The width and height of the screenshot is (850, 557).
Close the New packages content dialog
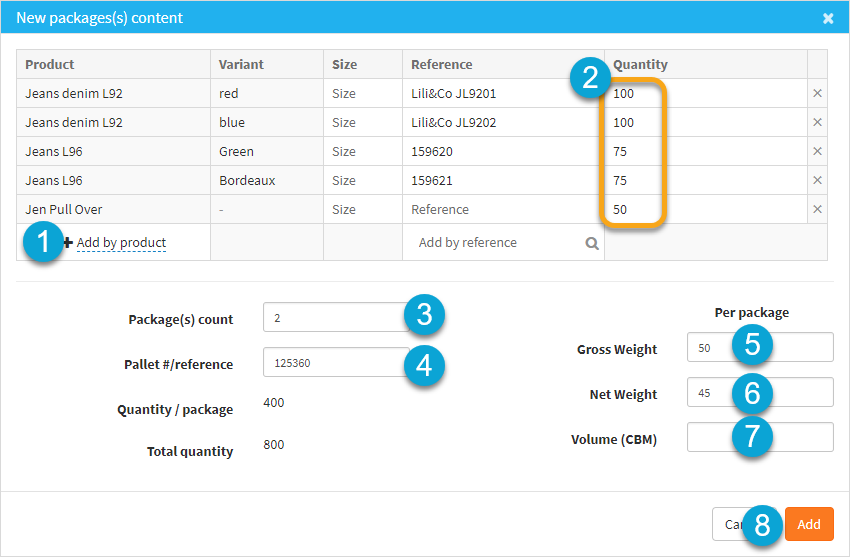[x=828, y=18]
